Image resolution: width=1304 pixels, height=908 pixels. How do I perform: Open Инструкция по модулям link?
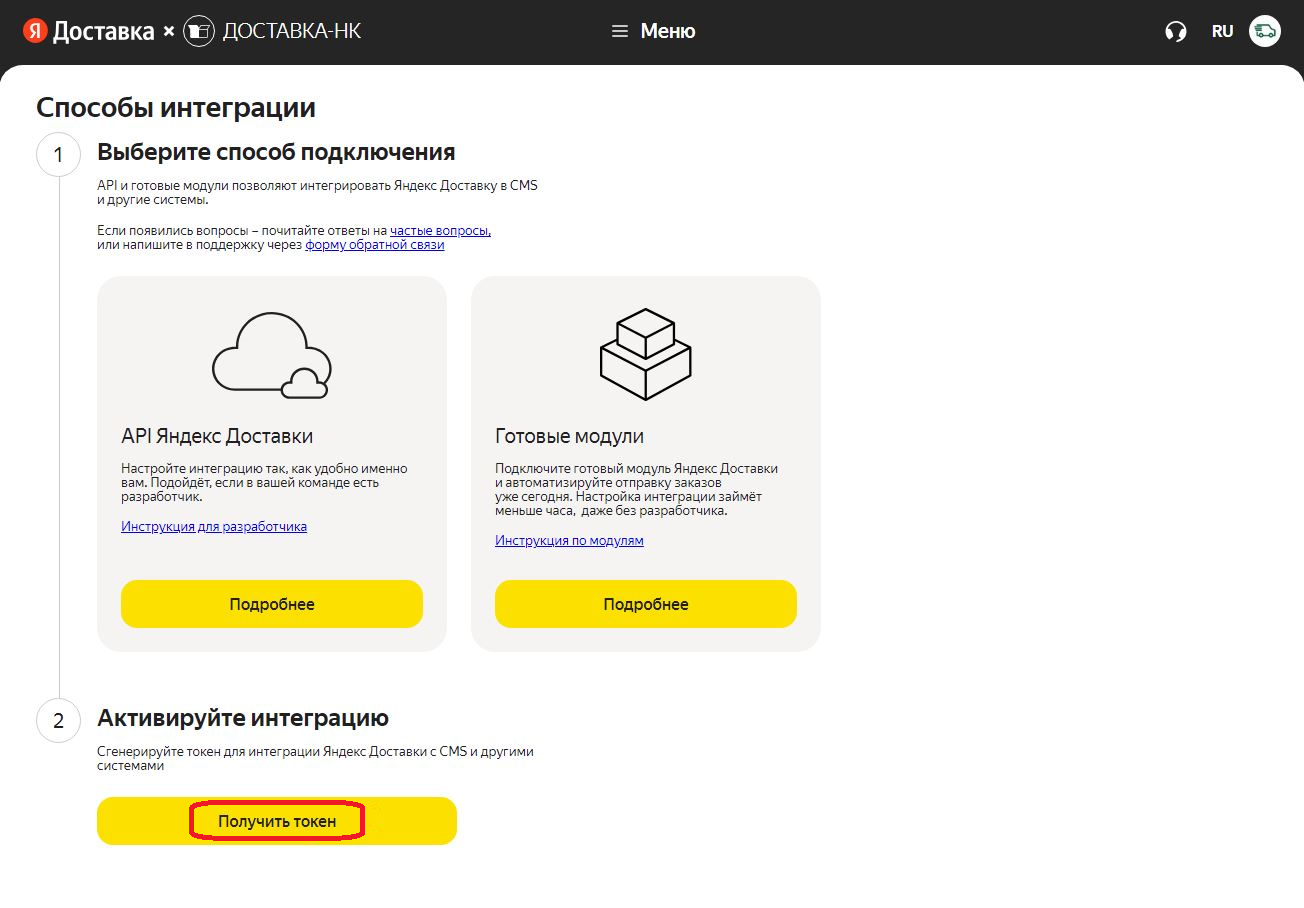(569, 540)
